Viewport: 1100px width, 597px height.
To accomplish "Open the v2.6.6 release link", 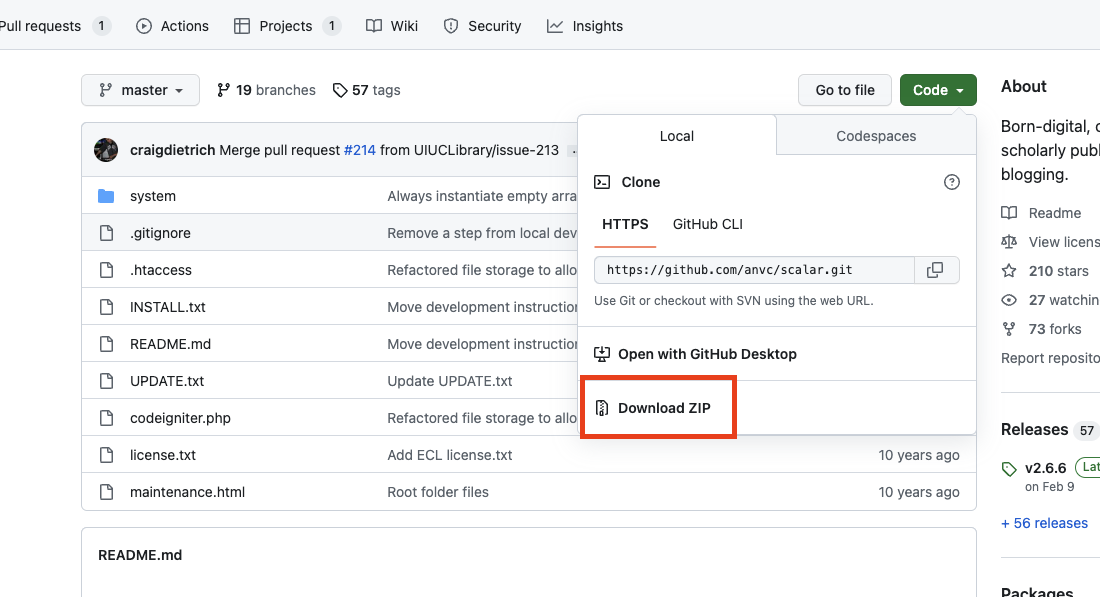I will pyautogui.click(x=1045, y=468).
